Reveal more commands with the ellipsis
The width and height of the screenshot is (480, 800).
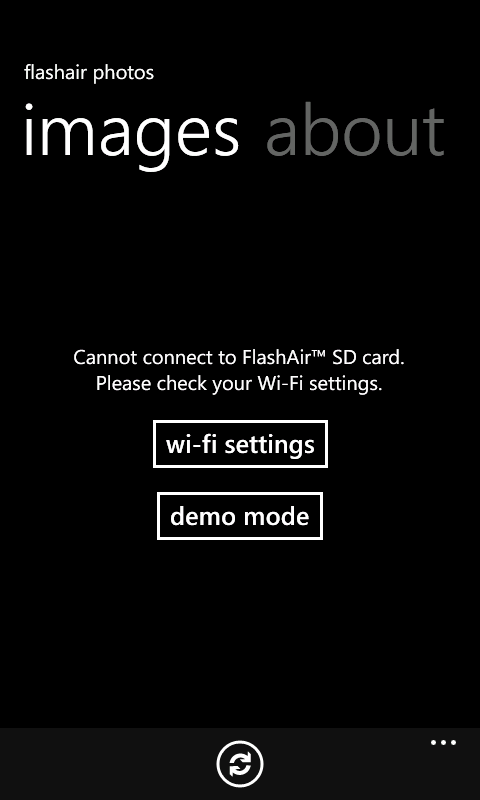coord(443,742)
